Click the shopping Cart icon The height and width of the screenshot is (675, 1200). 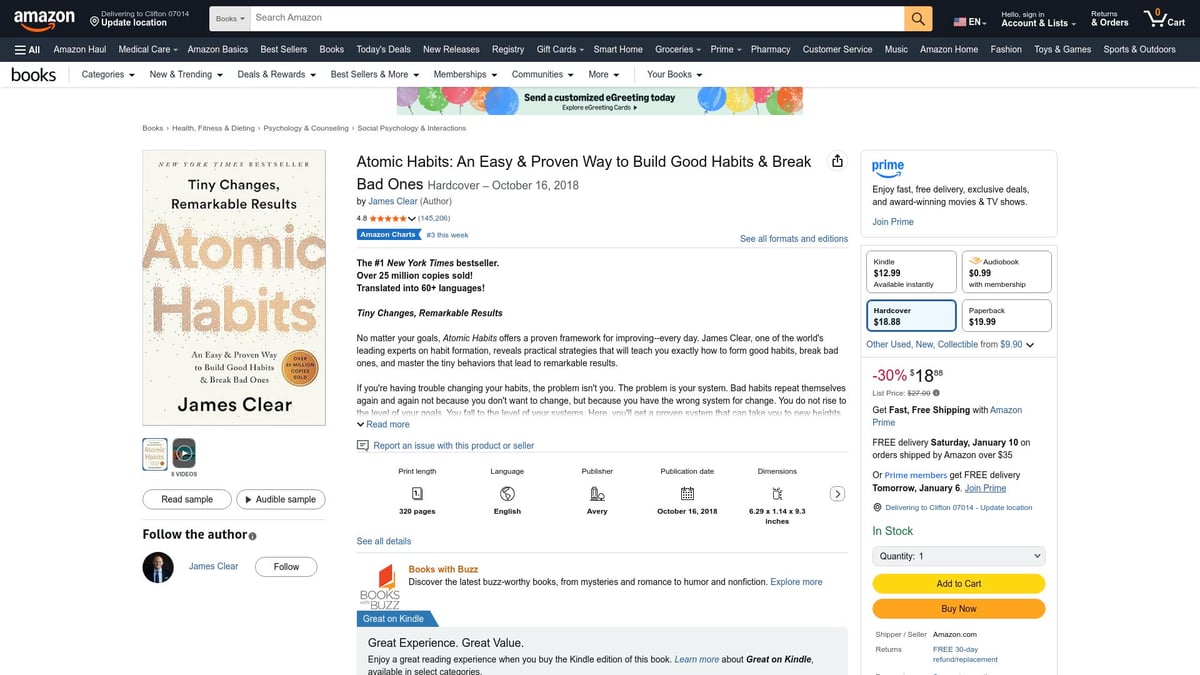[1157, 17]
